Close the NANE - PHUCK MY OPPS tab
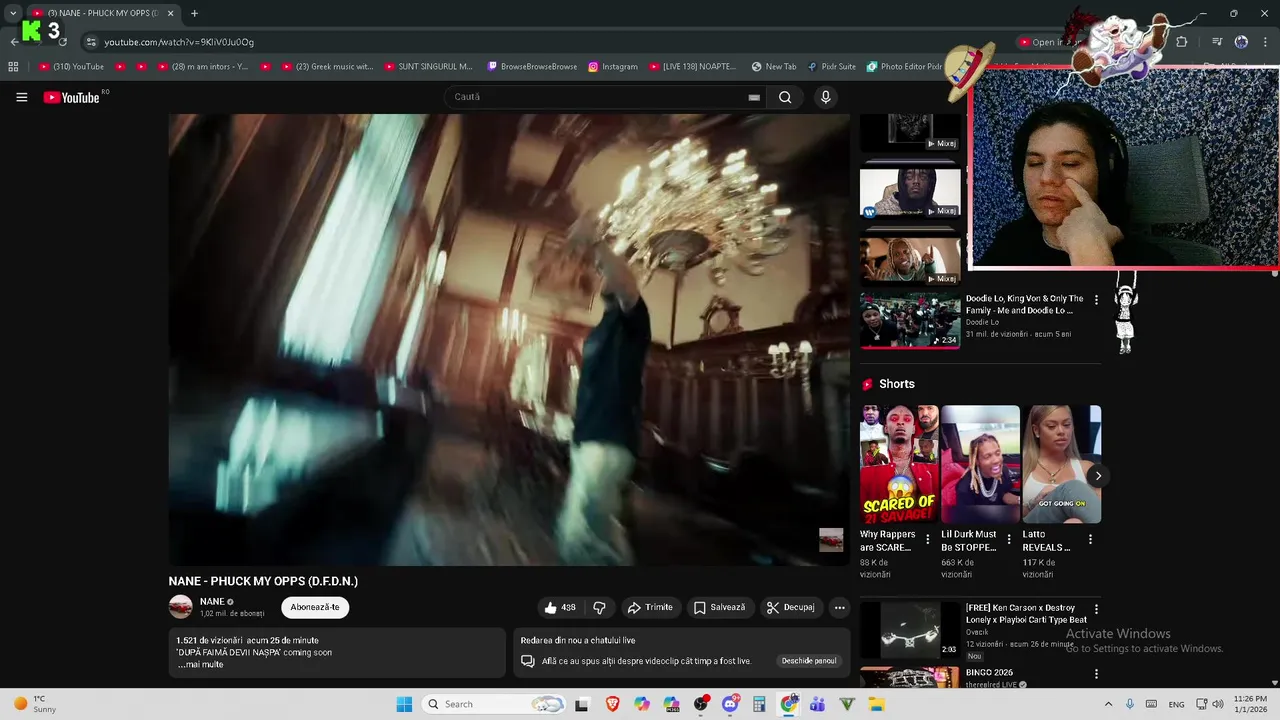This screenshot has width=1280, height=720. pyautogui.click(x=171, y=13)
